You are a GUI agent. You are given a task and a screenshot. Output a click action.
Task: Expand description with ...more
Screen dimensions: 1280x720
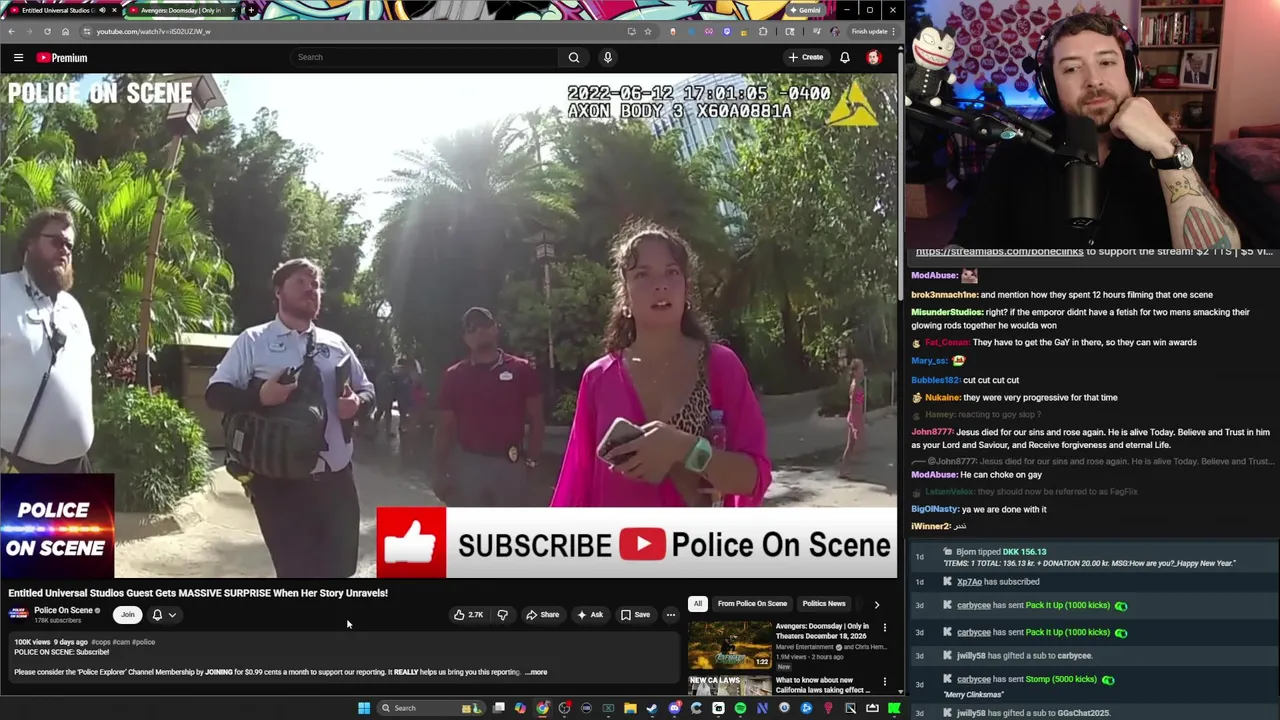point(537,672)
